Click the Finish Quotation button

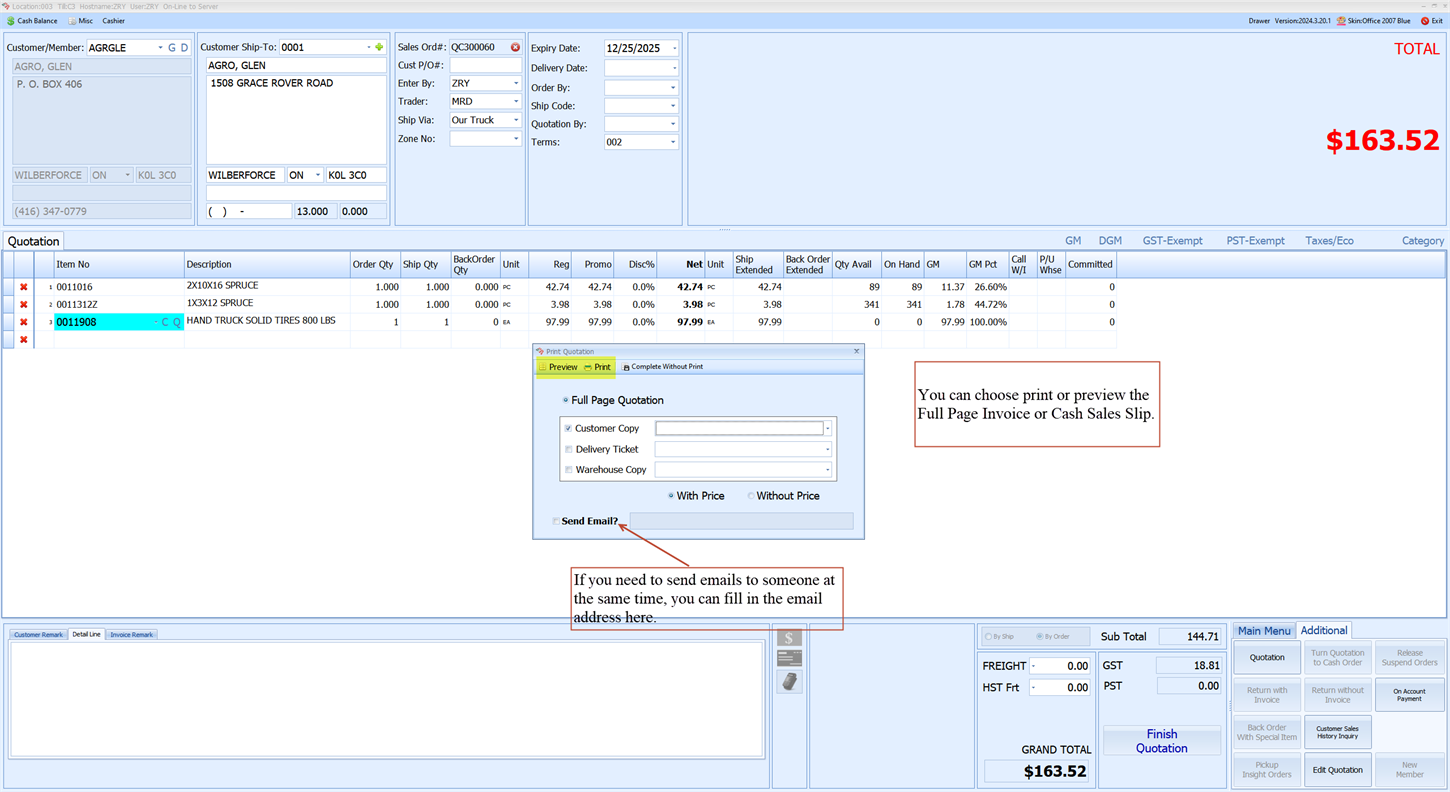coord(1161,741)
